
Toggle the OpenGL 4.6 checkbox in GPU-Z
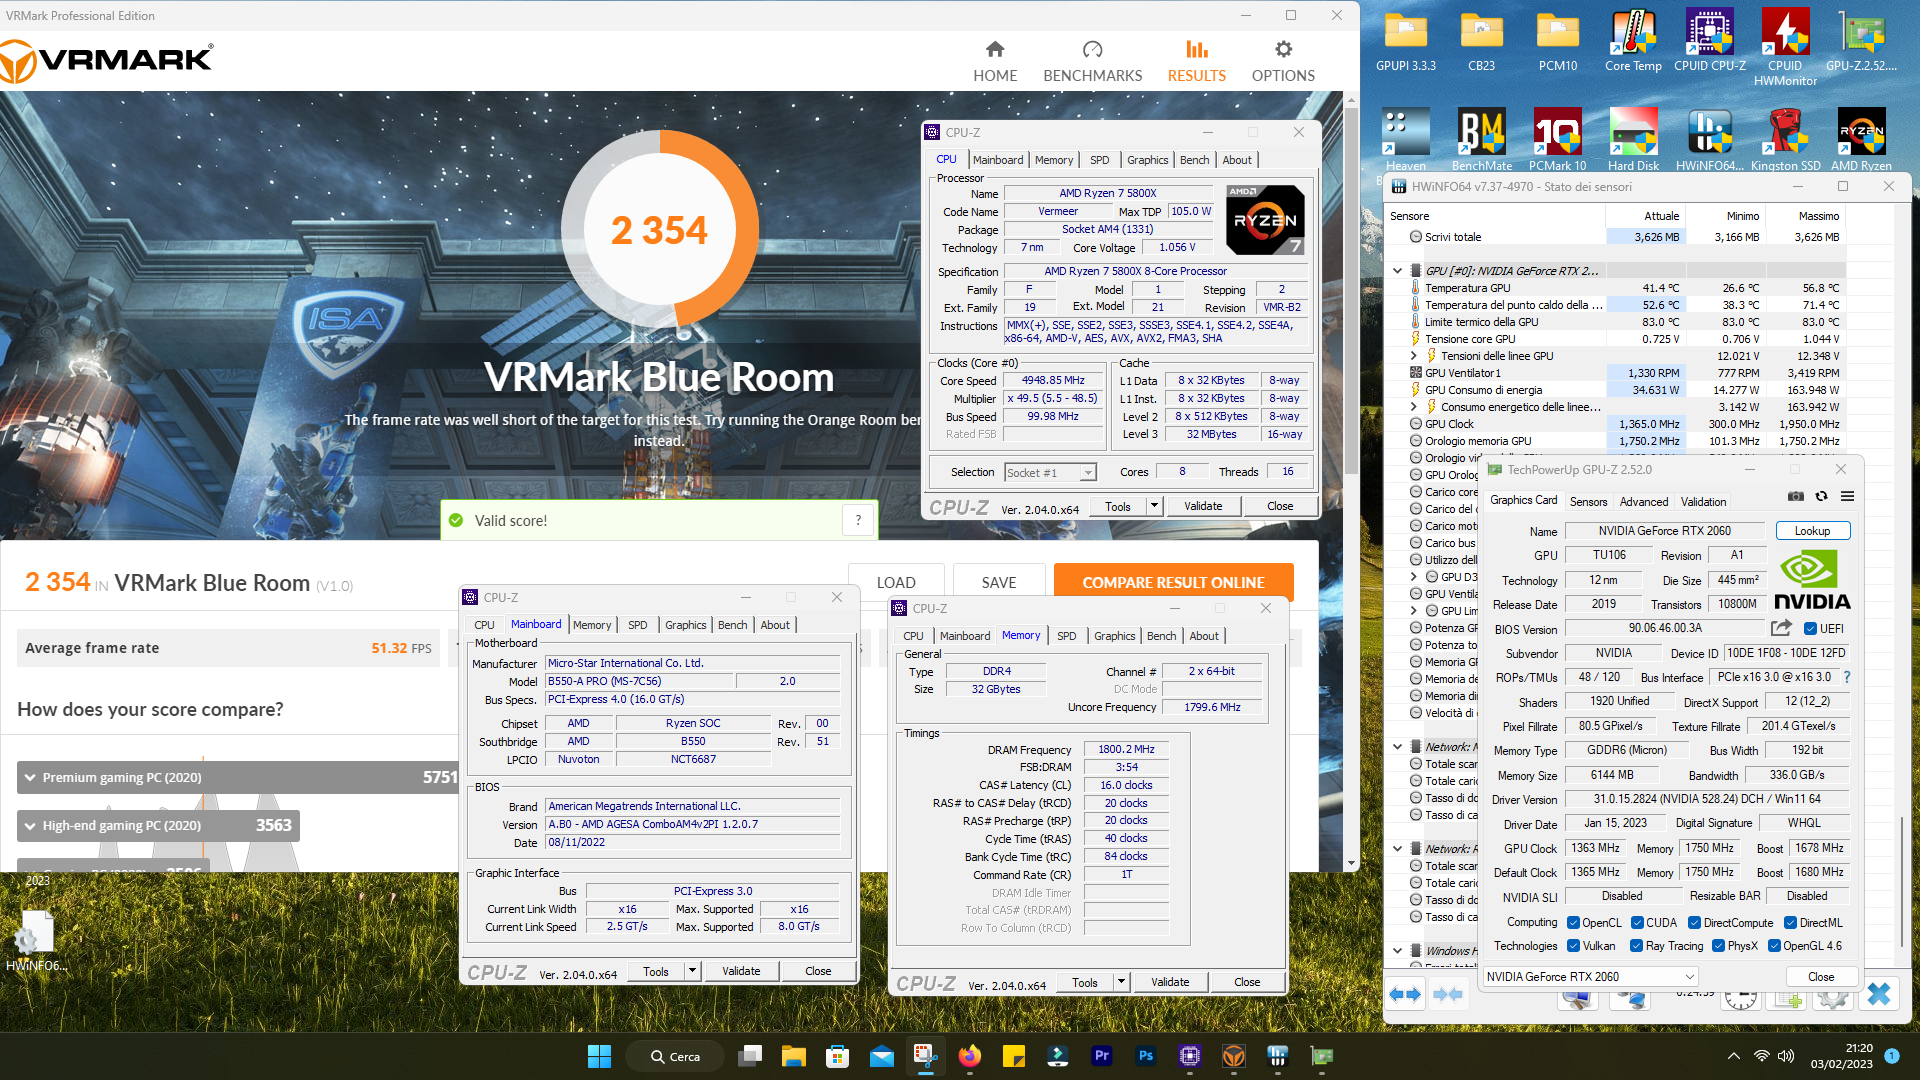[x=1774, y=946]
